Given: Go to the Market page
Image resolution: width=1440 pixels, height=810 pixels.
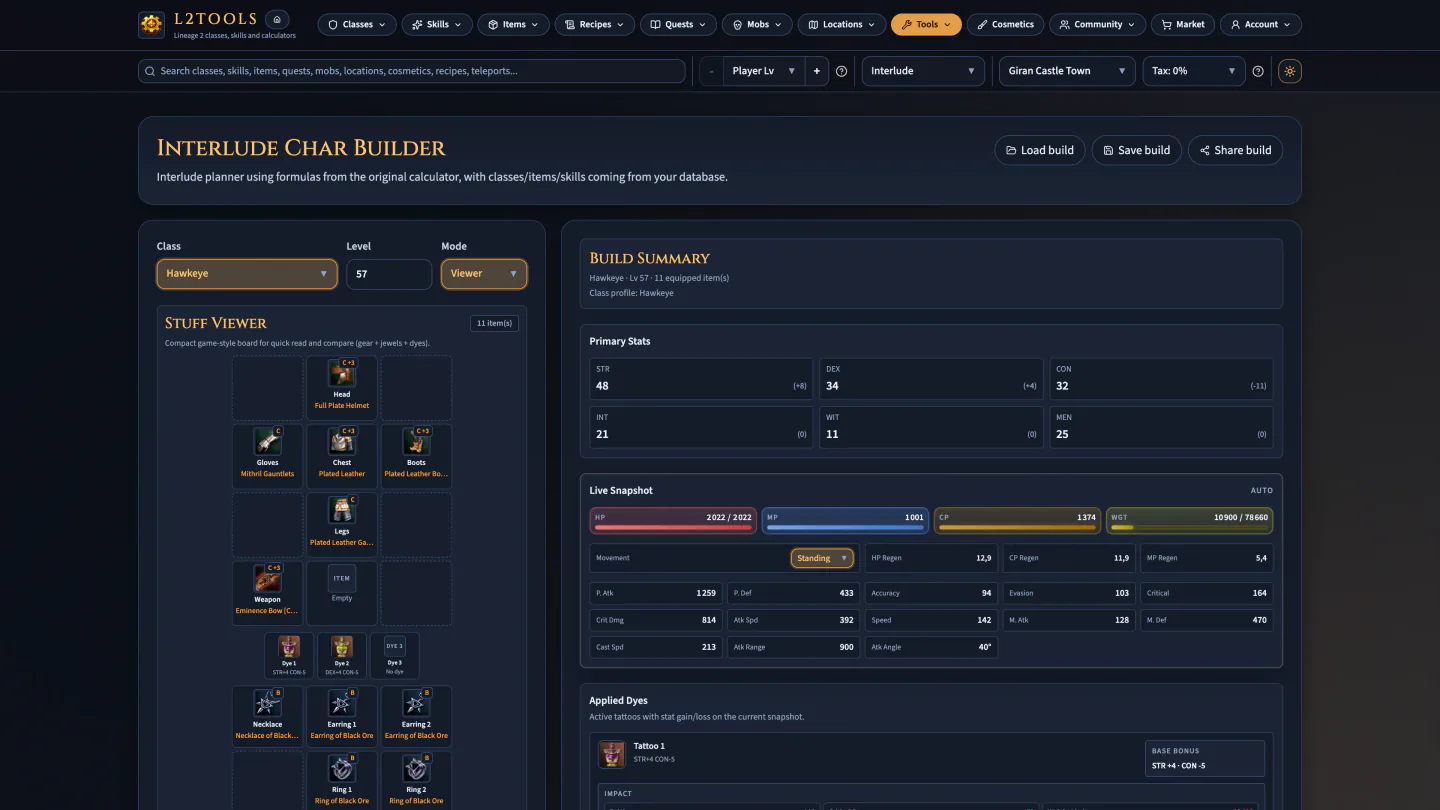Looking at the screenshot, I should coord(1183,24).
